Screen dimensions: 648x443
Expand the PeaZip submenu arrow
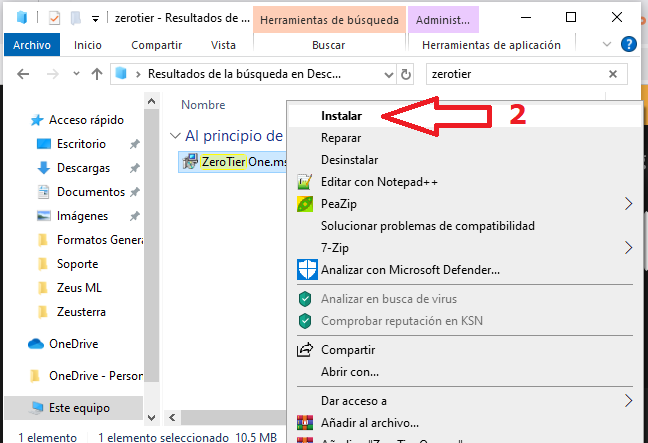tap(628, 203)
